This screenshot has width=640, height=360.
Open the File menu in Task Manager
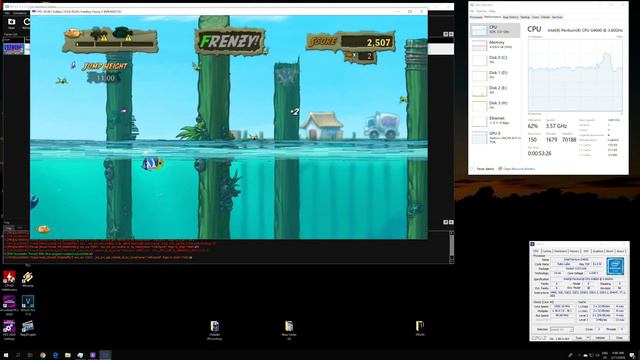pos(471,11)
